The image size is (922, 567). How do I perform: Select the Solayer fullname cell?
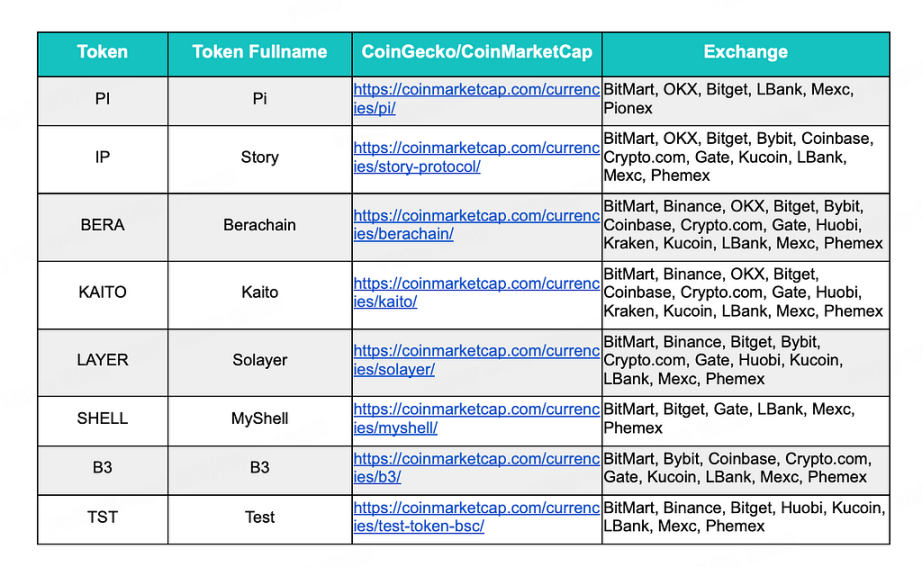[x=259, y=360]
